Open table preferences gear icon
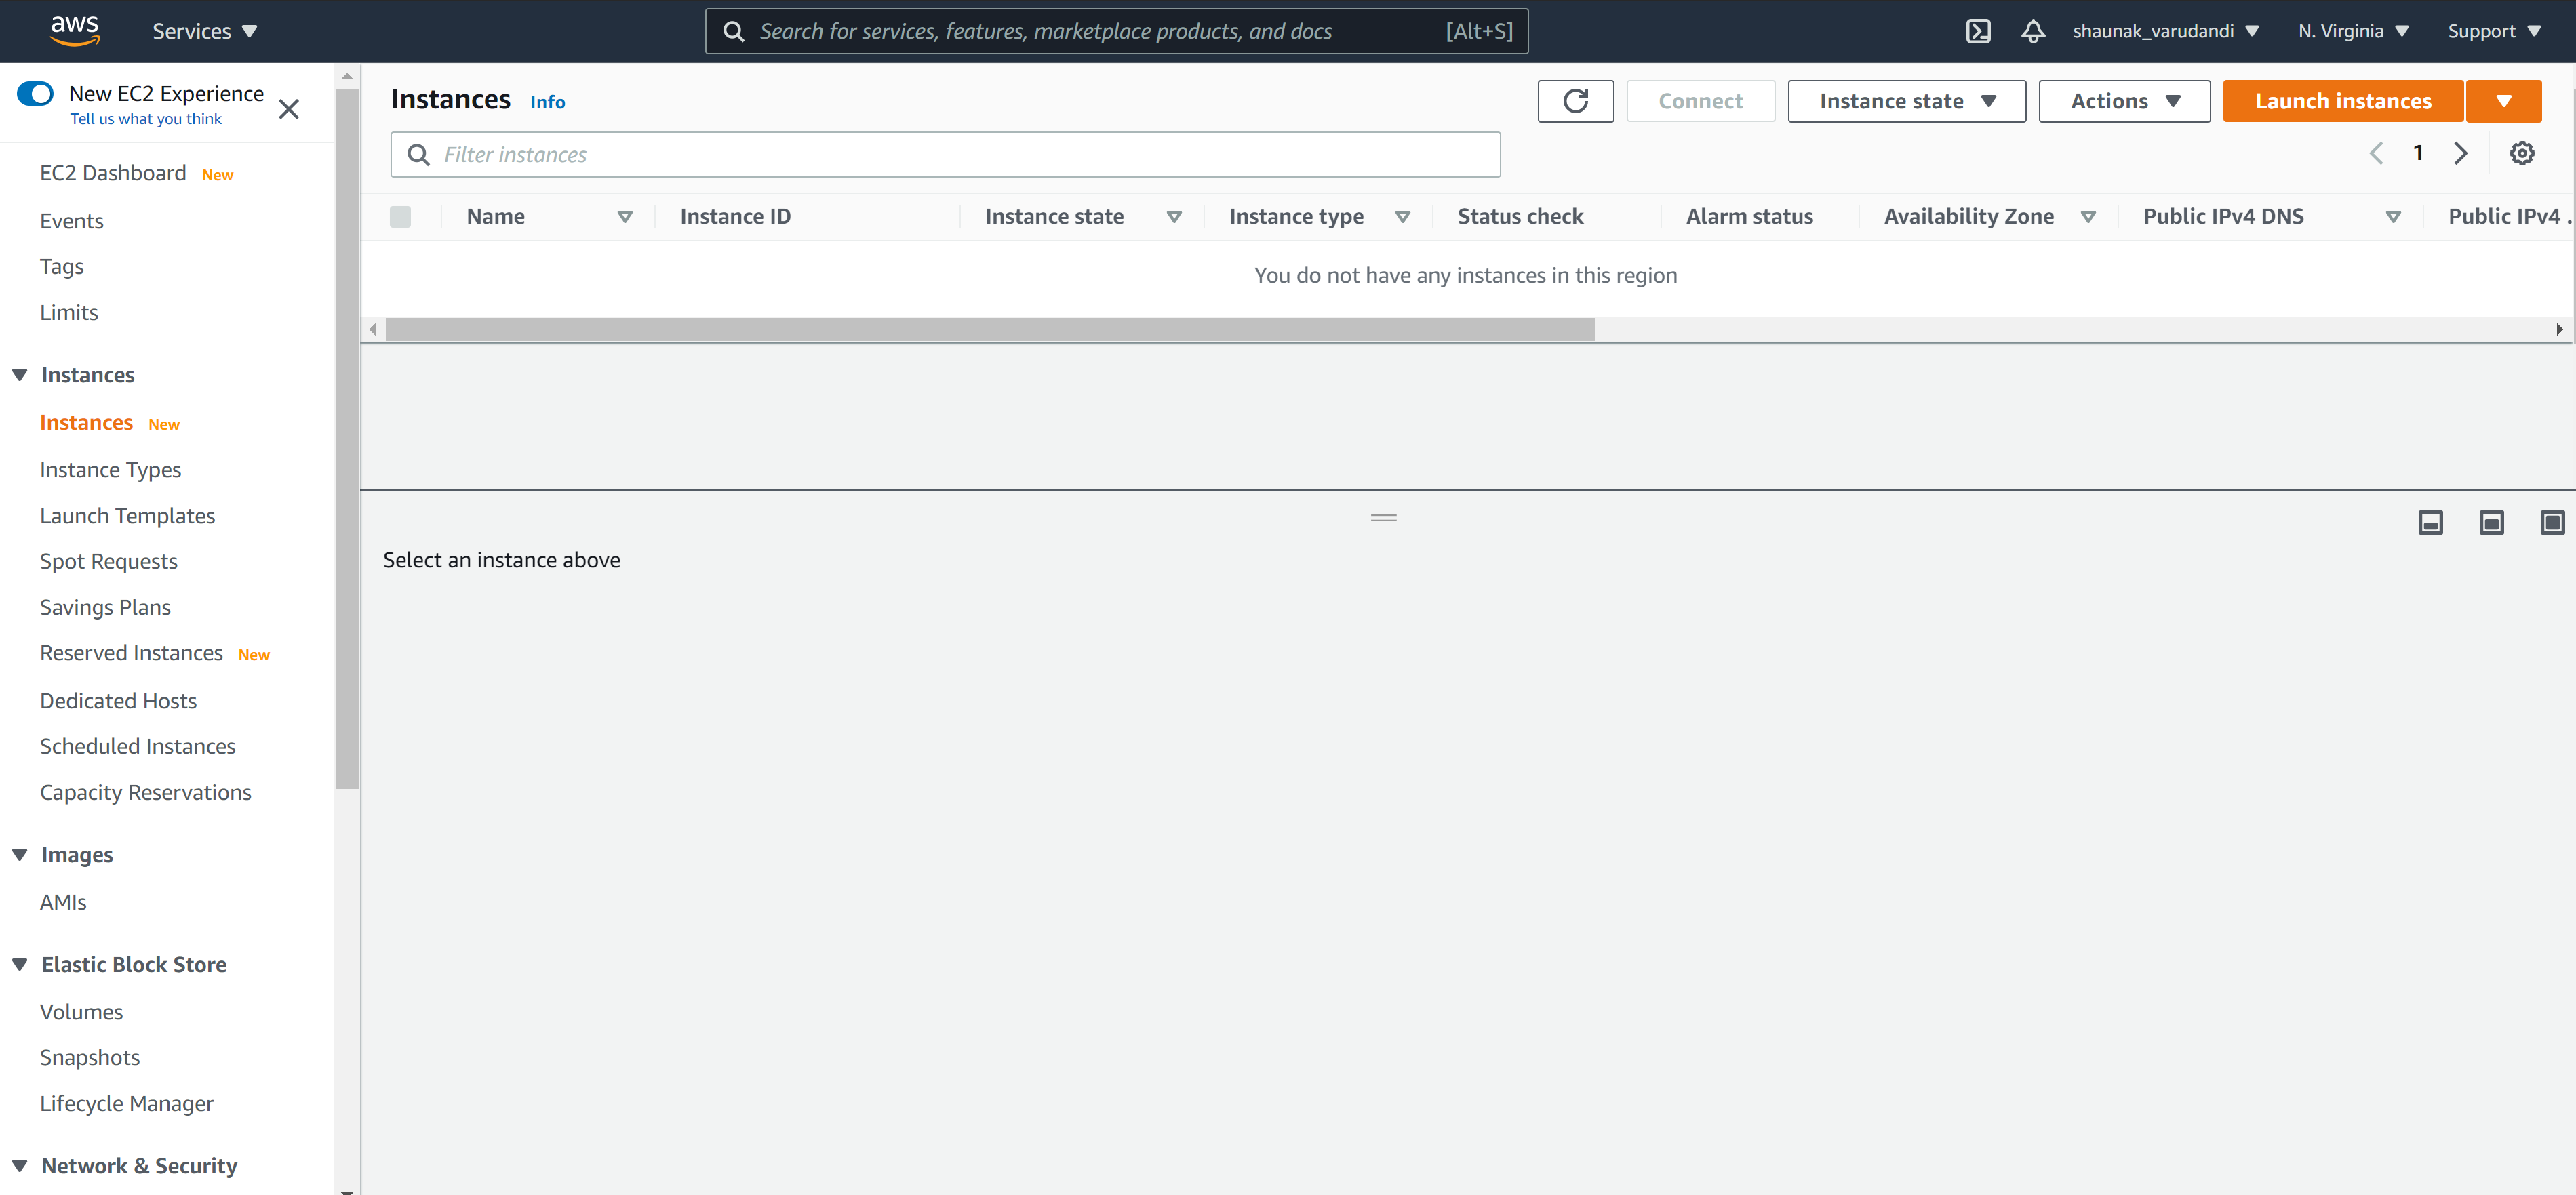This screenshot has width=2576, height=1195. pos(2521,153)
